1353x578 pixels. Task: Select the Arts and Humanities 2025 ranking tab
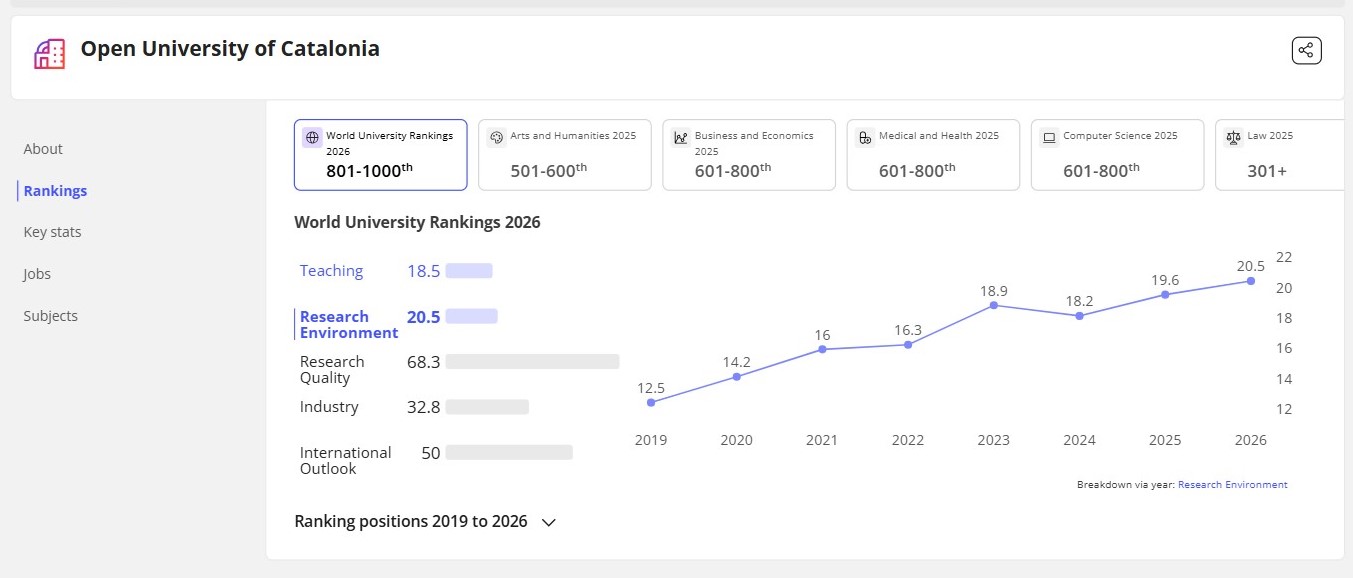[x=564, y=154]
